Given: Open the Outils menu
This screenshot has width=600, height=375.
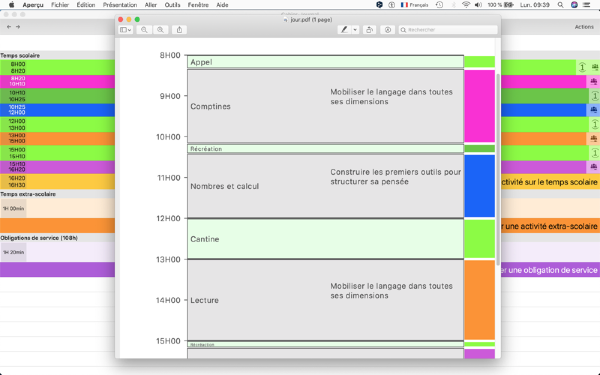Looking at the screenshot, I should [172, 5].
